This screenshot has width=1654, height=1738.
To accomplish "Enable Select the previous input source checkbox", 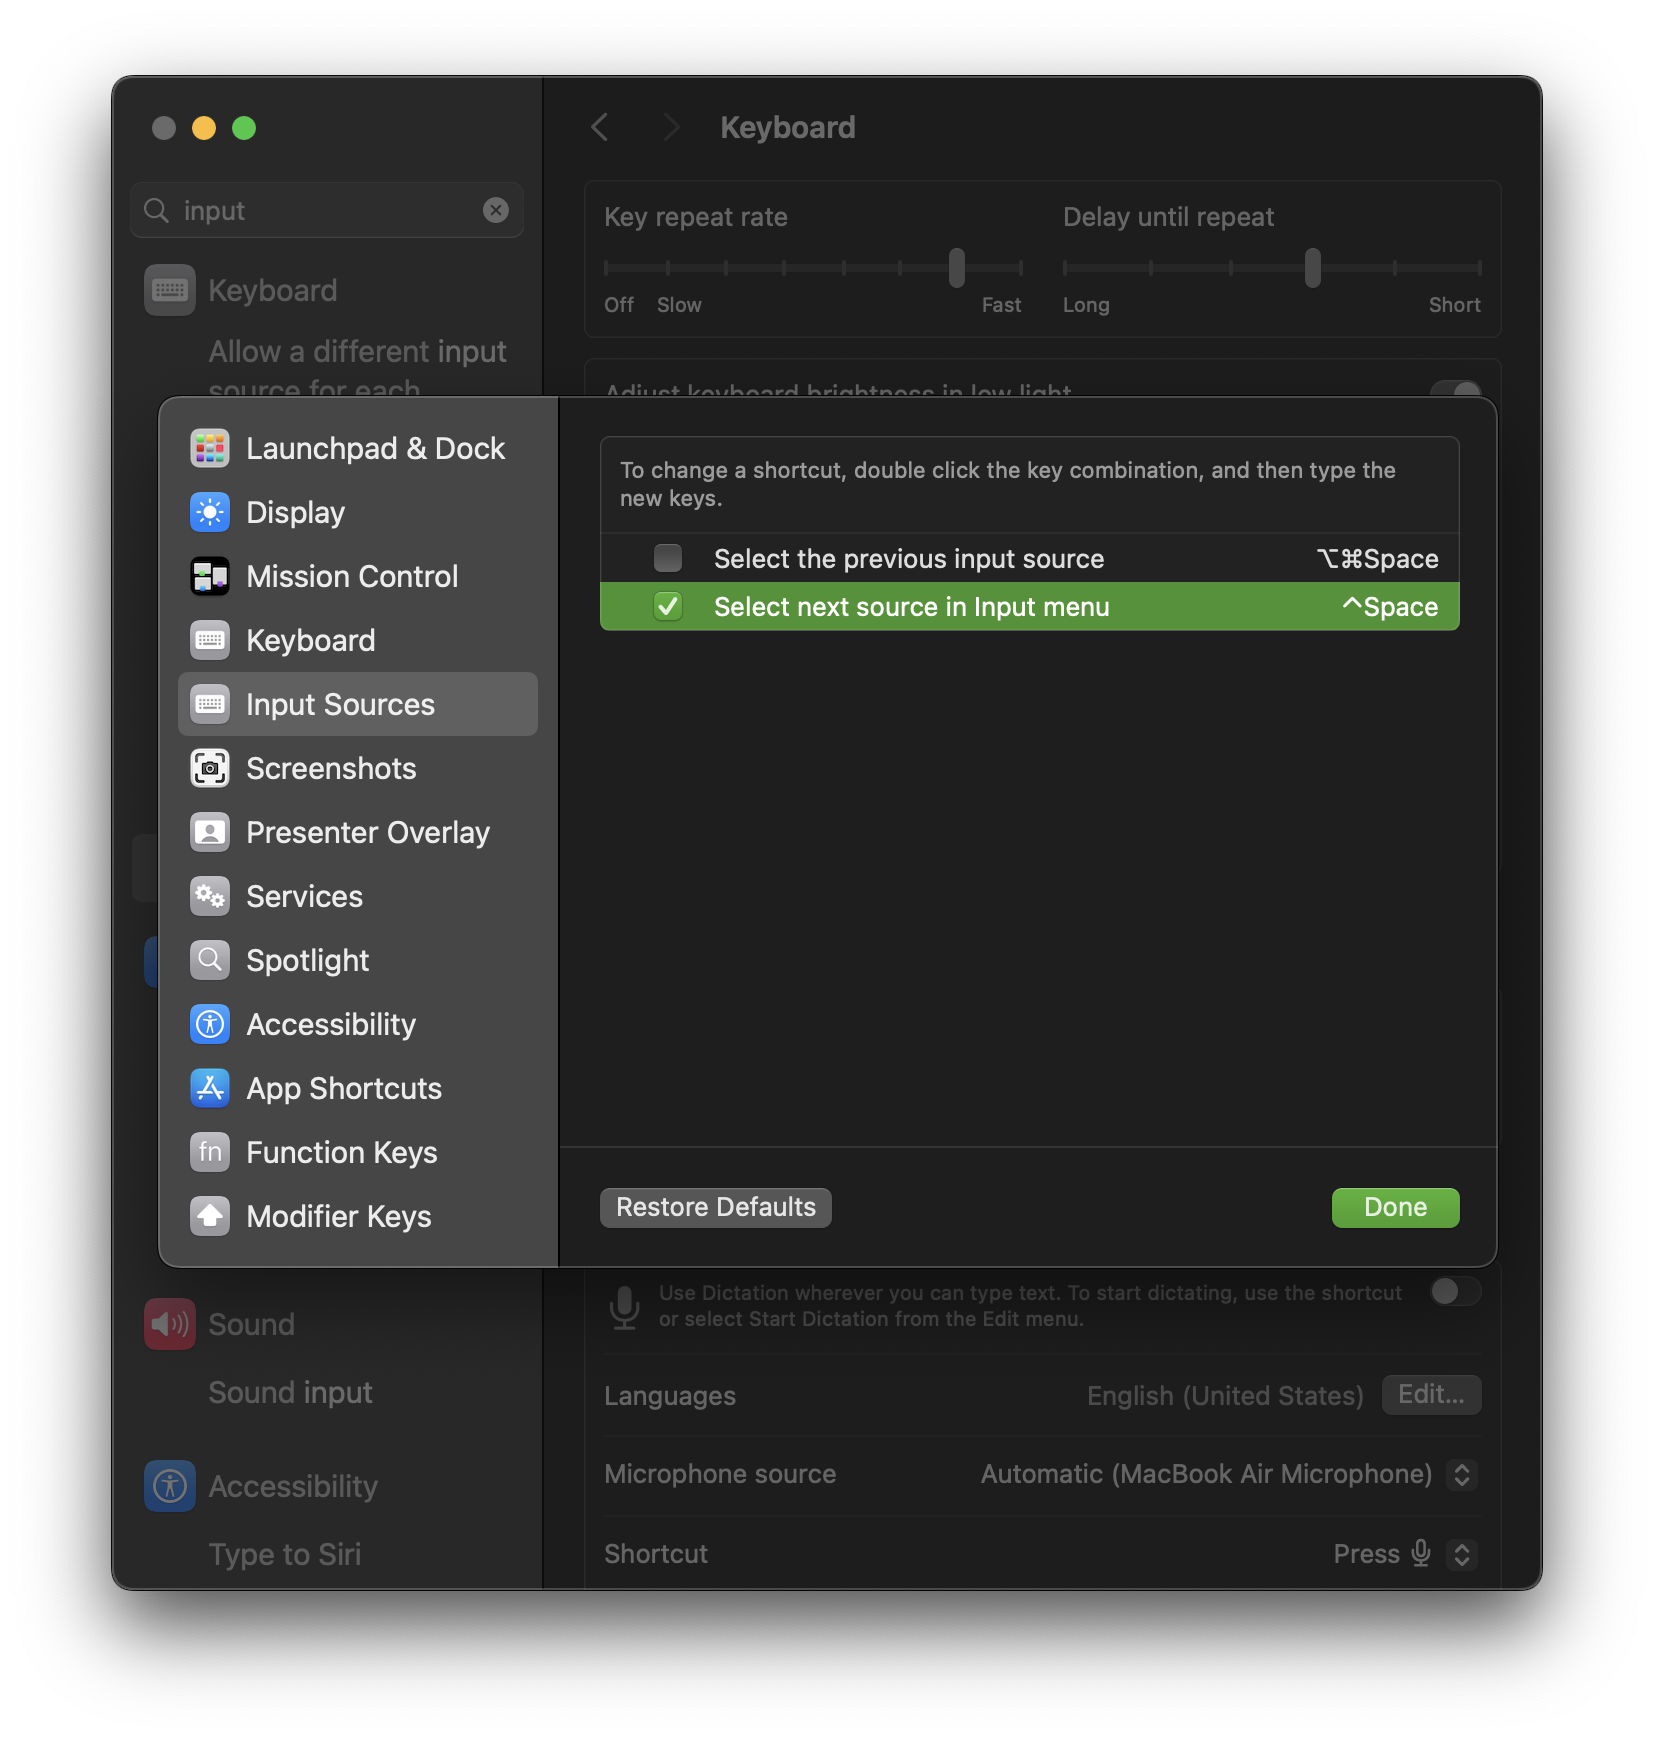I will pos(668,558).
